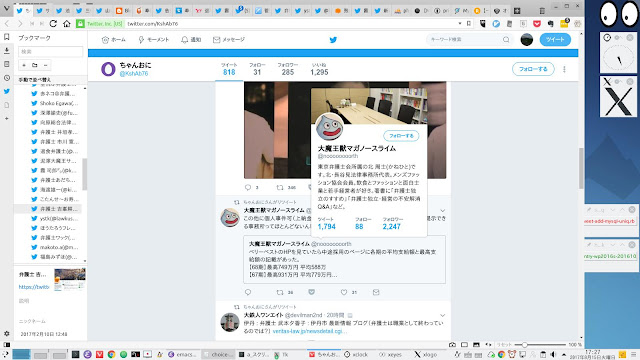Viewport: 640px width, 360px height.
Task: Open profile more options (three dots)
Action: (x=564, y=69)
